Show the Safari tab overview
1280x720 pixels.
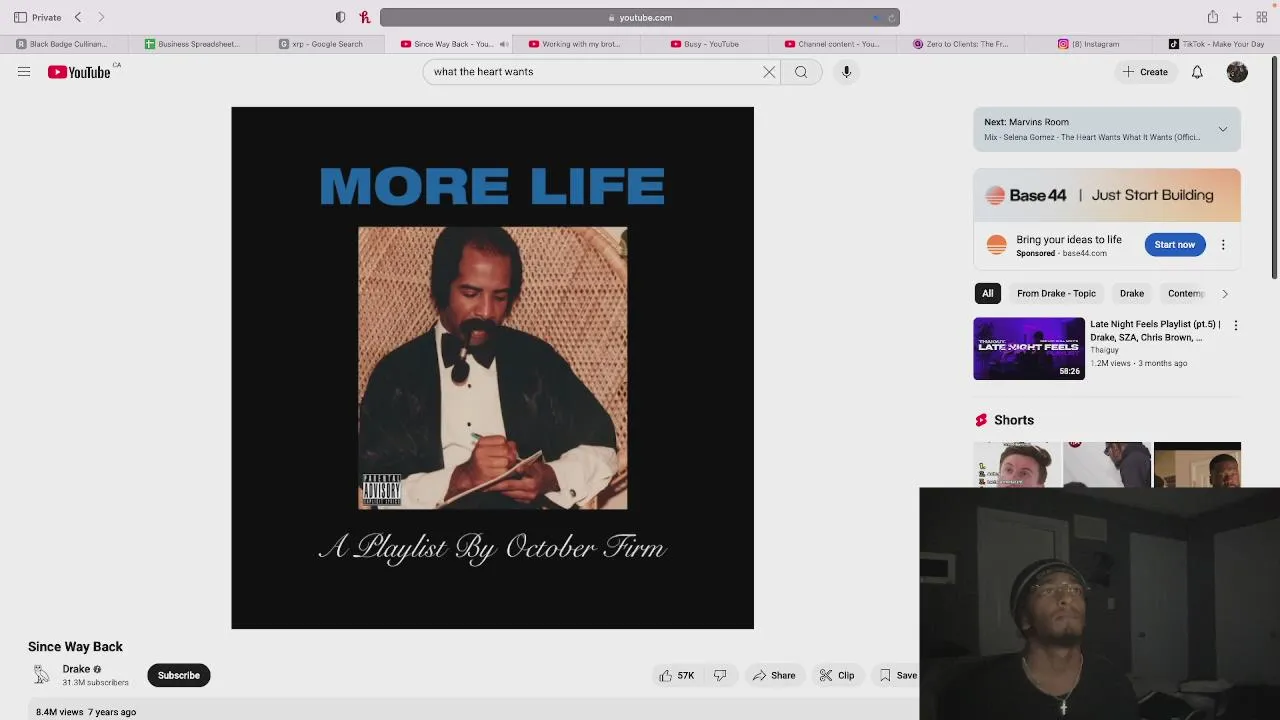(1262, 17)
